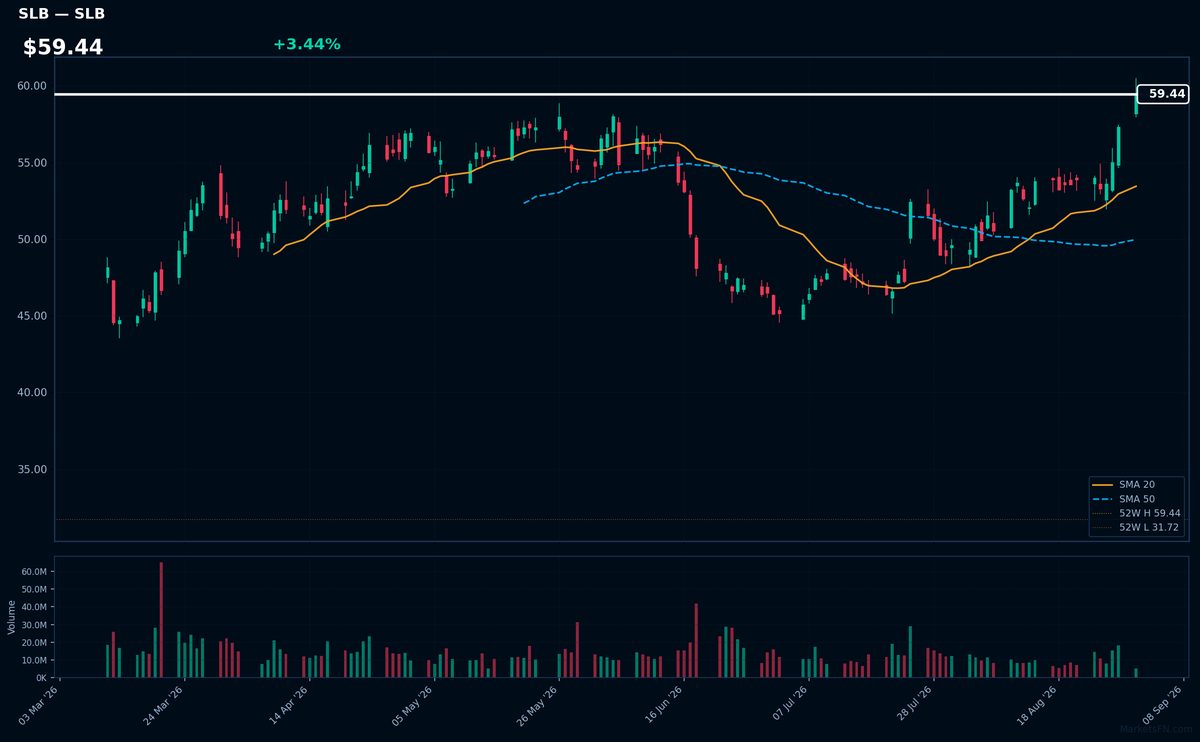Screen dimensions: 1200x742
Task: Click the 55.00 price axis label
Action: click(32, 163)
